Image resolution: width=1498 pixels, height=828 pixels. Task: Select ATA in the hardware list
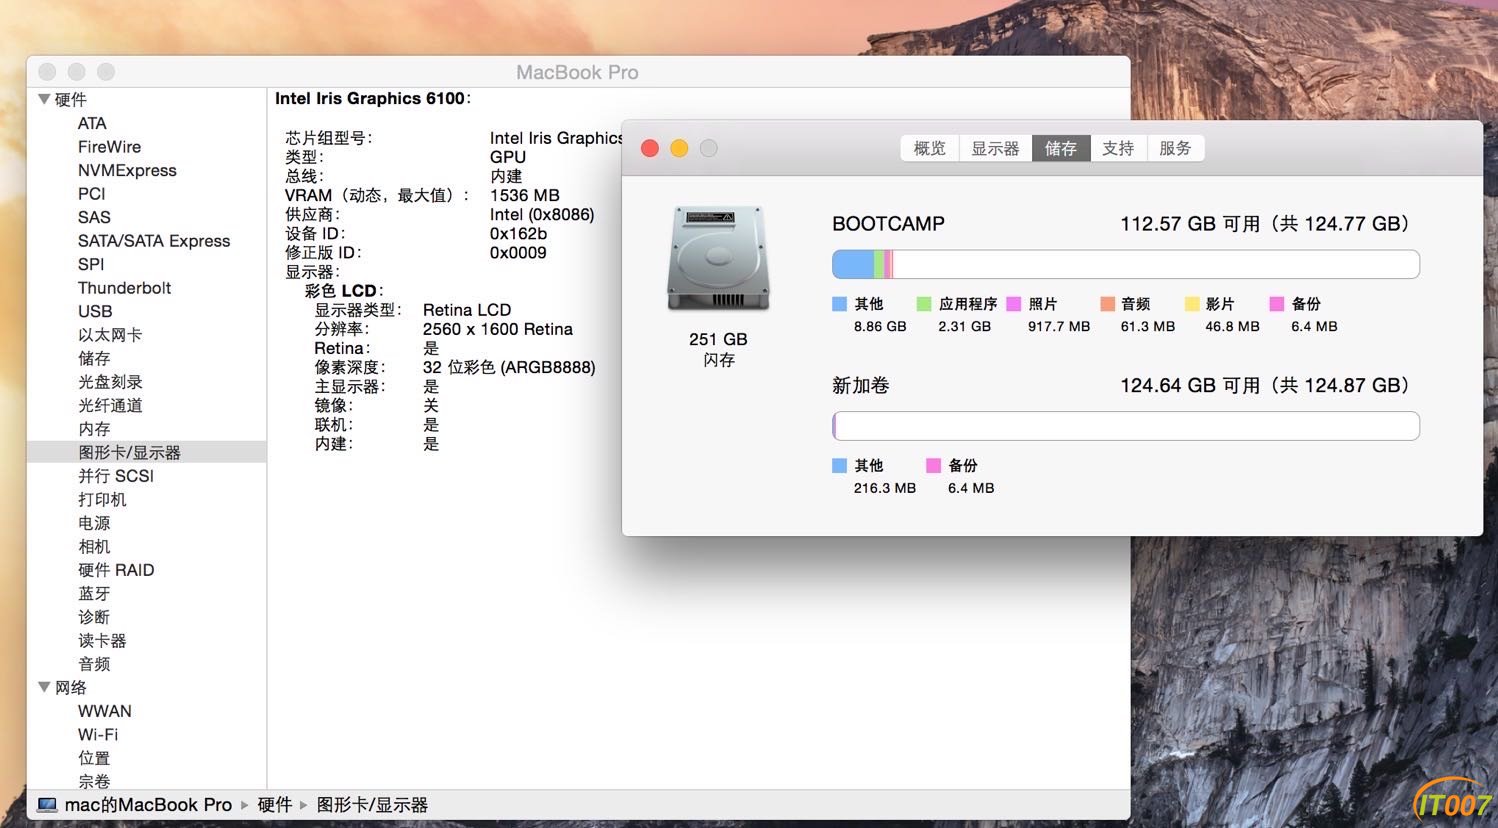92,123
